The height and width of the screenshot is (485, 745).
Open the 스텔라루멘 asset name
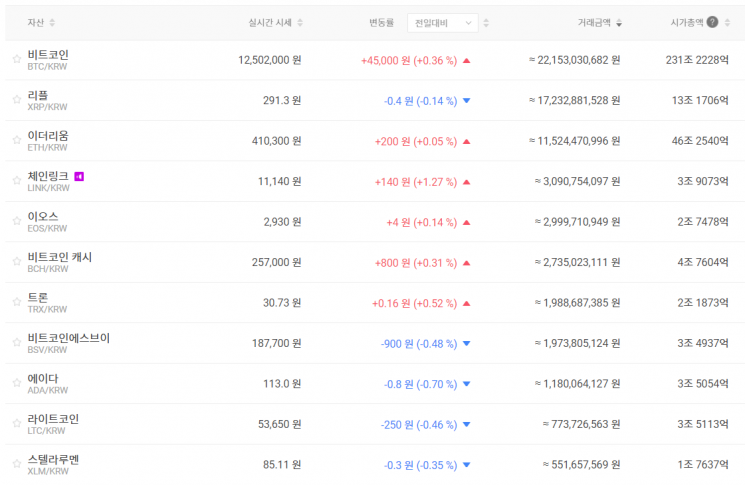click(53, 459)
